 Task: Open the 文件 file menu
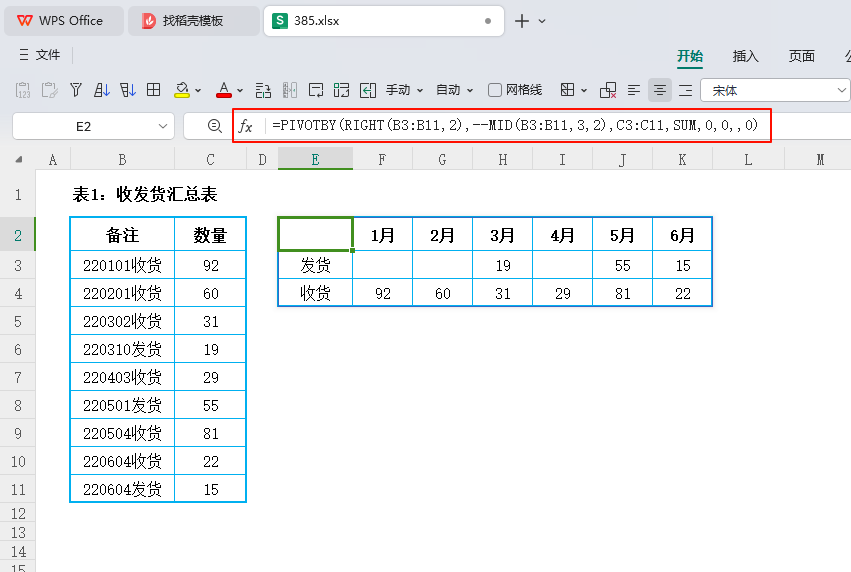(x=40, y=55)
